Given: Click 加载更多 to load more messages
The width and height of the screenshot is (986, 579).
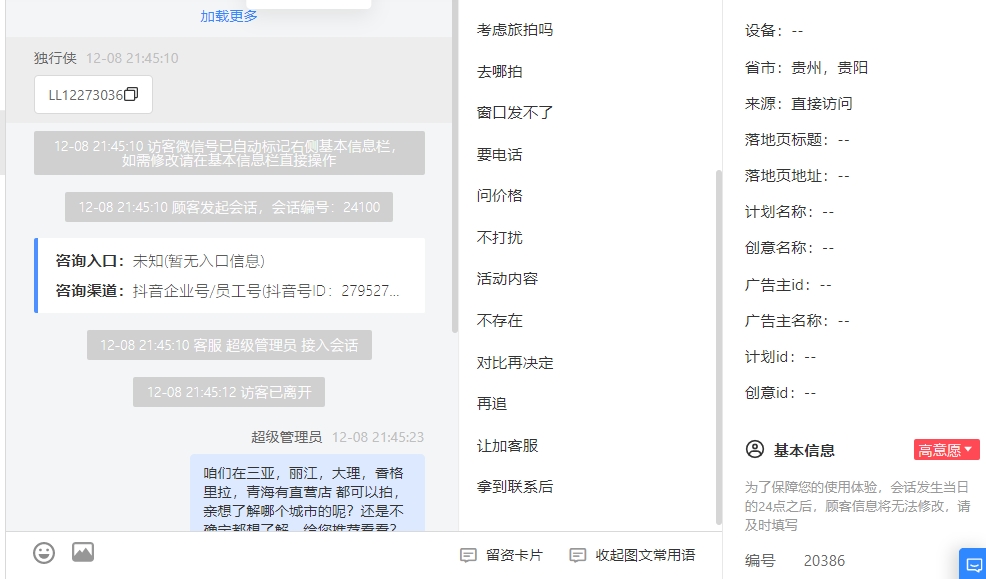Looking at the screenshot, I should pos(229,16).
